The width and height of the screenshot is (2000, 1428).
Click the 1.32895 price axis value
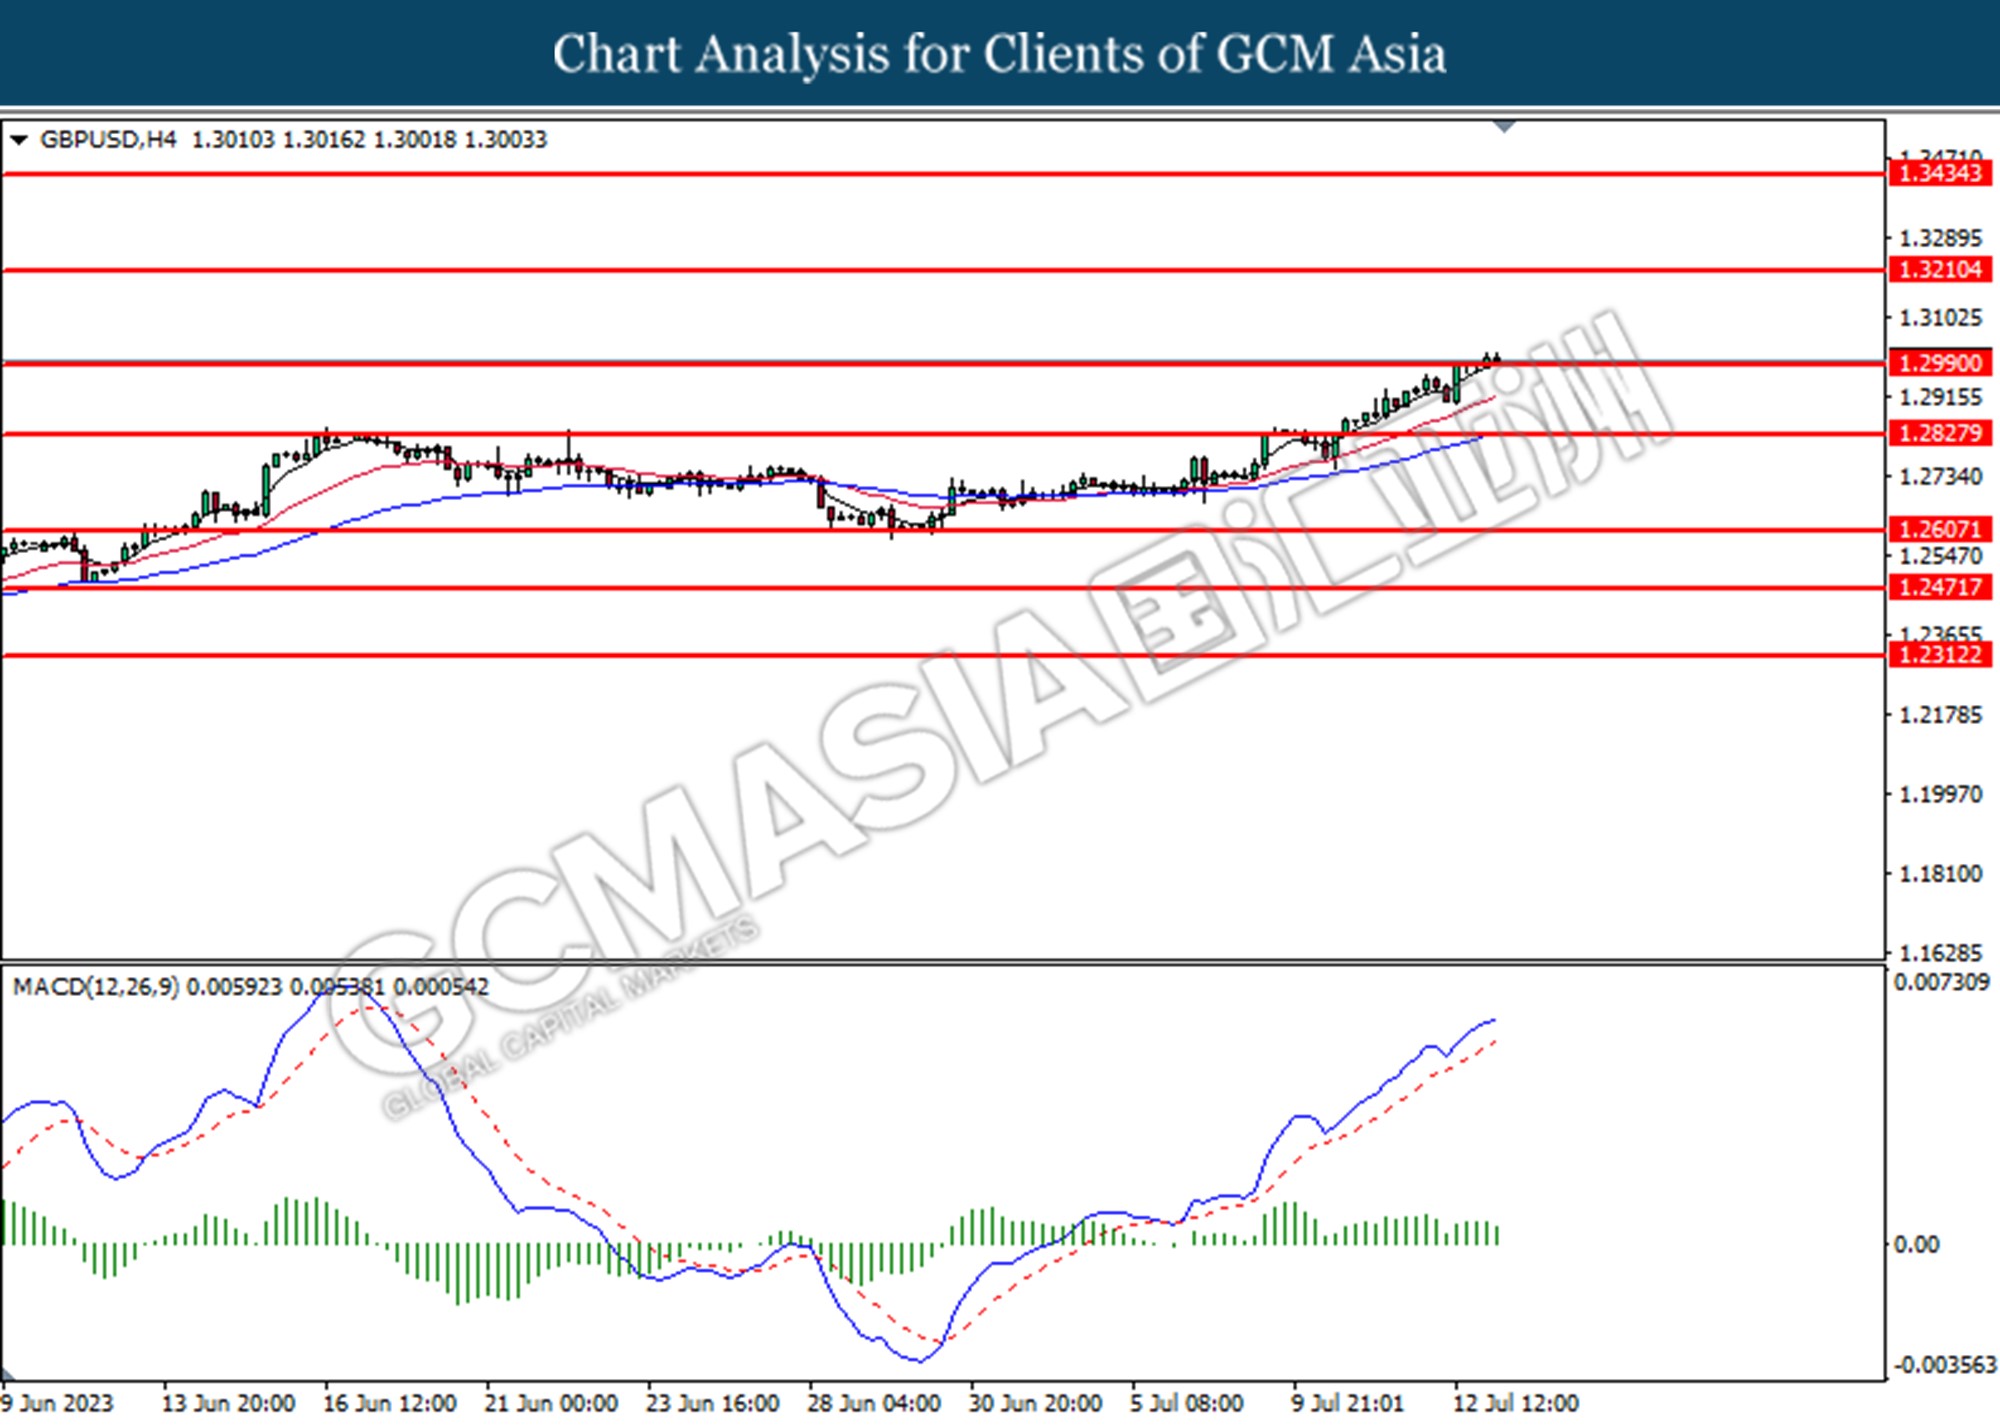1940,238
